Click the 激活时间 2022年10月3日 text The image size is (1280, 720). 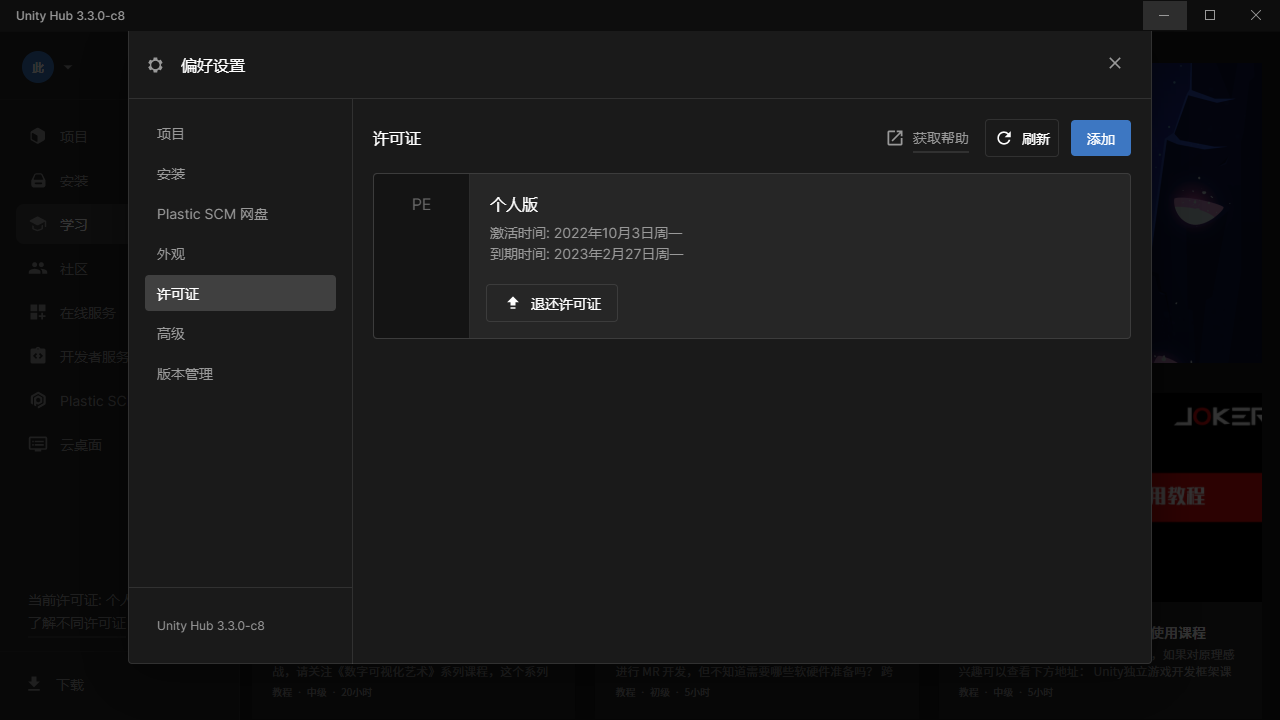[586, 234]
